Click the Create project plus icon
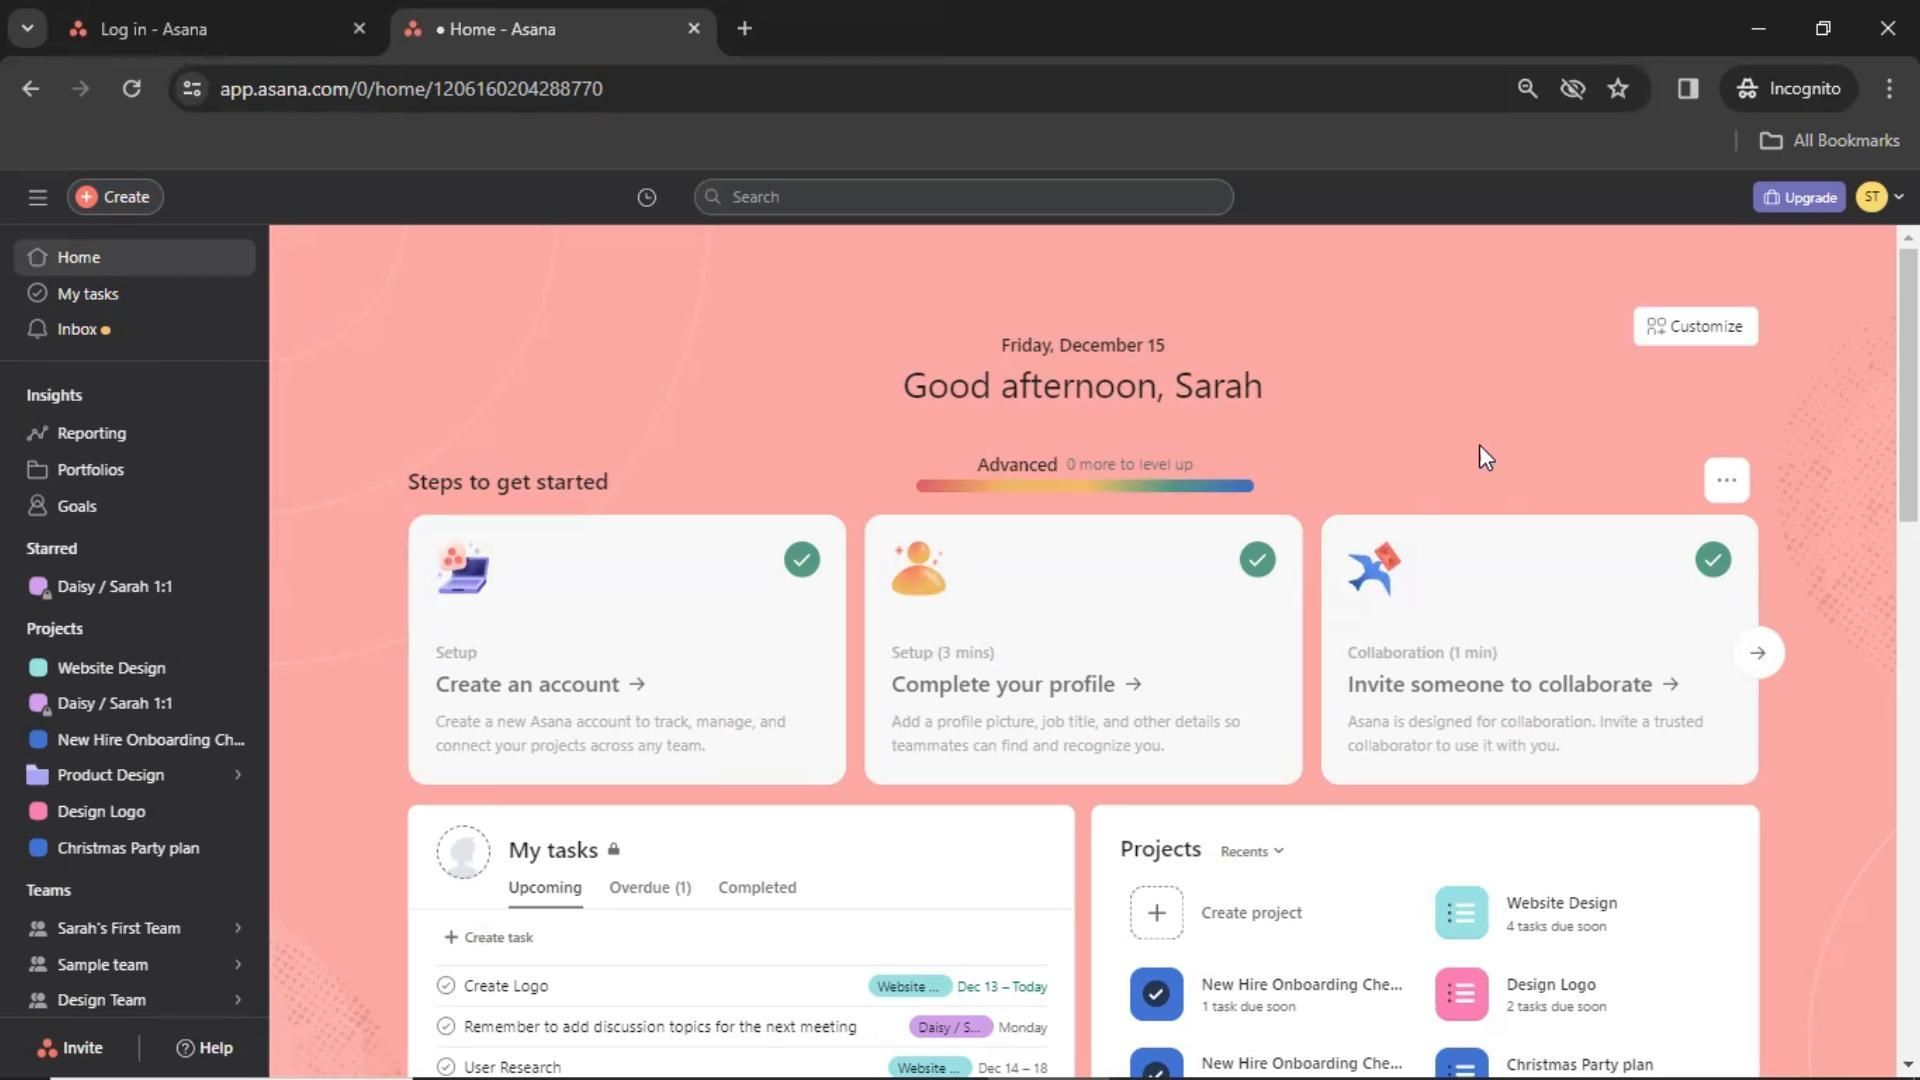The width and height of the screenshot is (1920, 1080). click(x=1156, y=912)
